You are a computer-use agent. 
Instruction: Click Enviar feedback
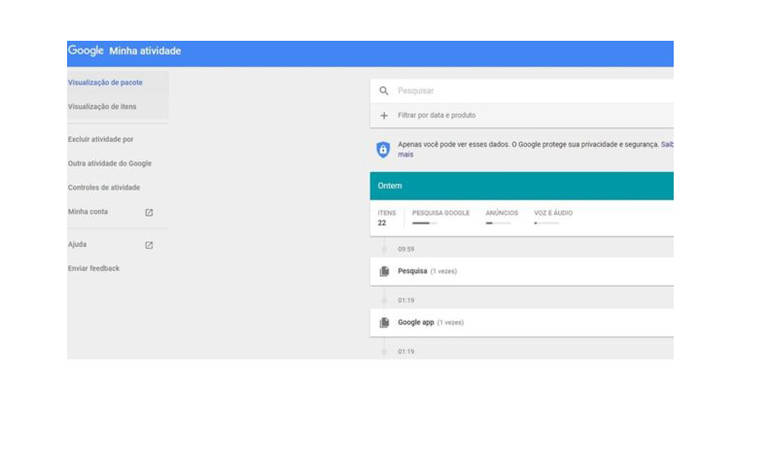(x=94, y=268)
